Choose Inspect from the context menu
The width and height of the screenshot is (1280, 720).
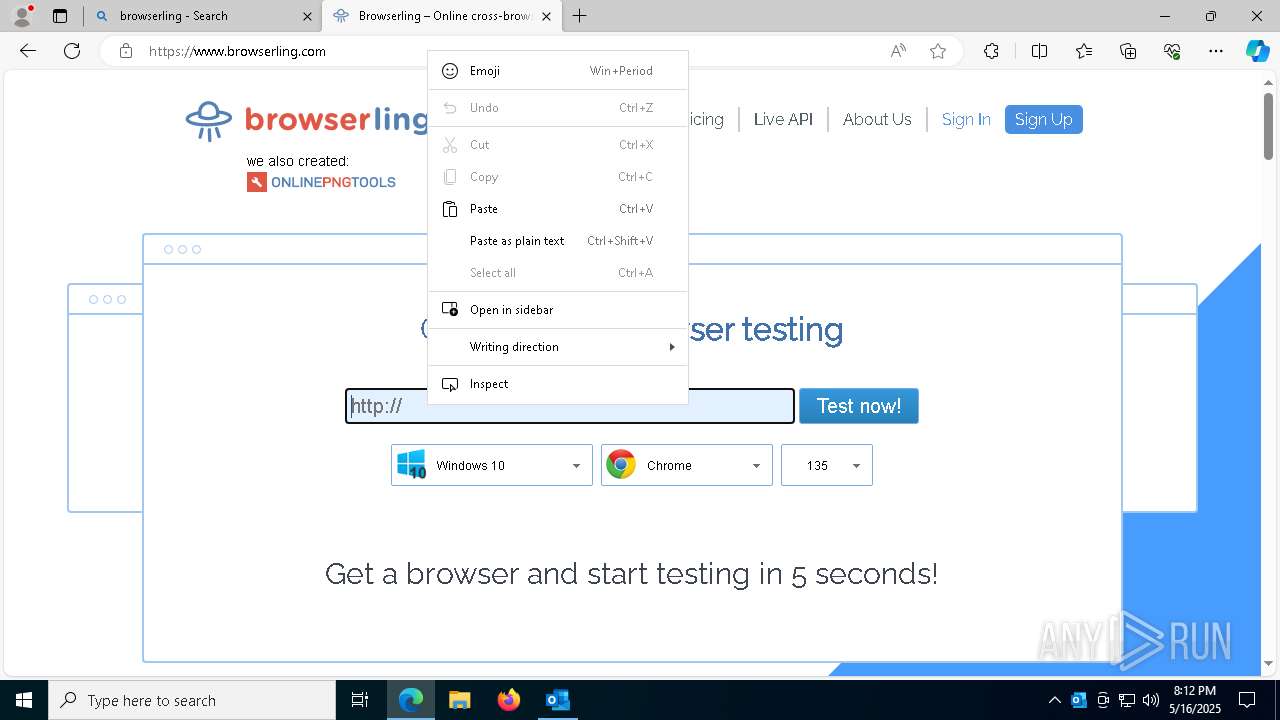pyautogui.click(x=558, y=384)
